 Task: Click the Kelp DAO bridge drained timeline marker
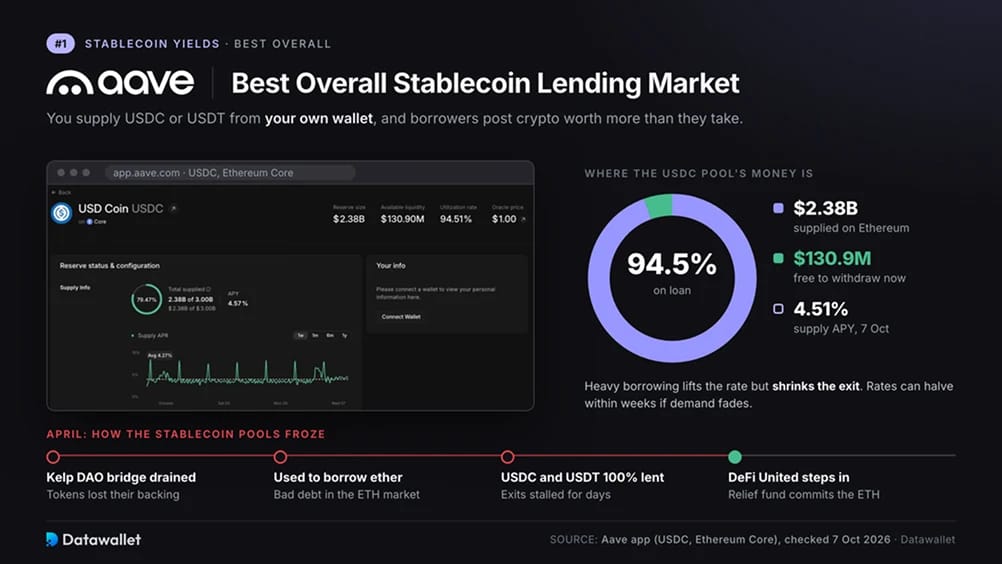[x=53, y=457]
